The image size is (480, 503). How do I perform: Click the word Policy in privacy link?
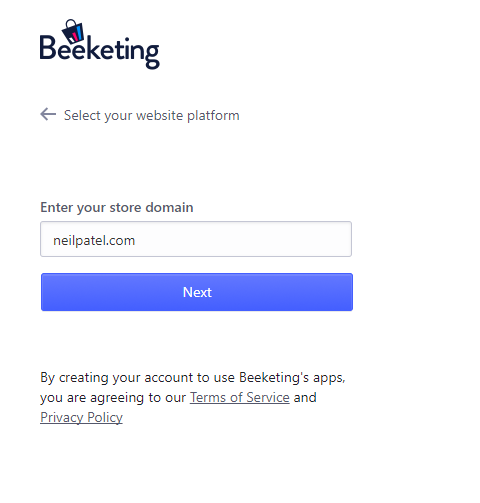pos(105,418)
